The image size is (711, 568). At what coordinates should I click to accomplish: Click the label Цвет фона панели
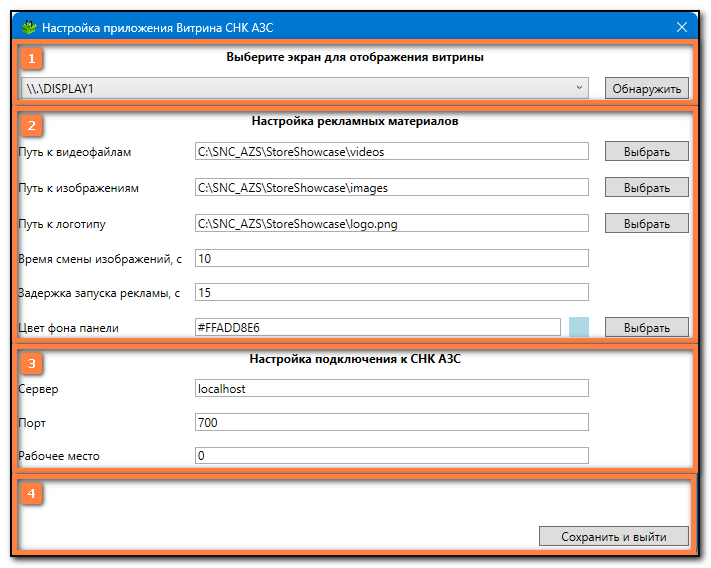tap(68, 328)
